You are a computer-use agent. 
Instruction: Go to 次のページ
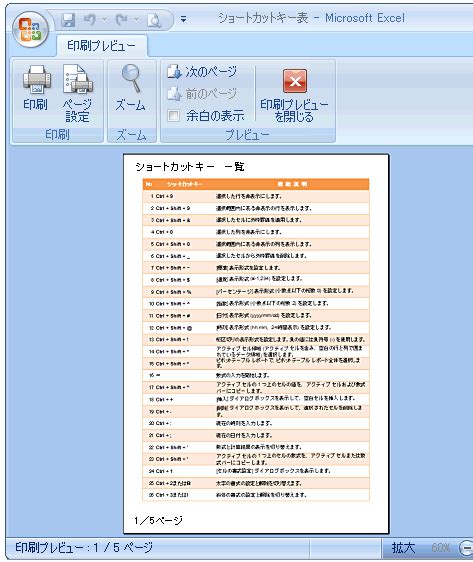[202, 72]
